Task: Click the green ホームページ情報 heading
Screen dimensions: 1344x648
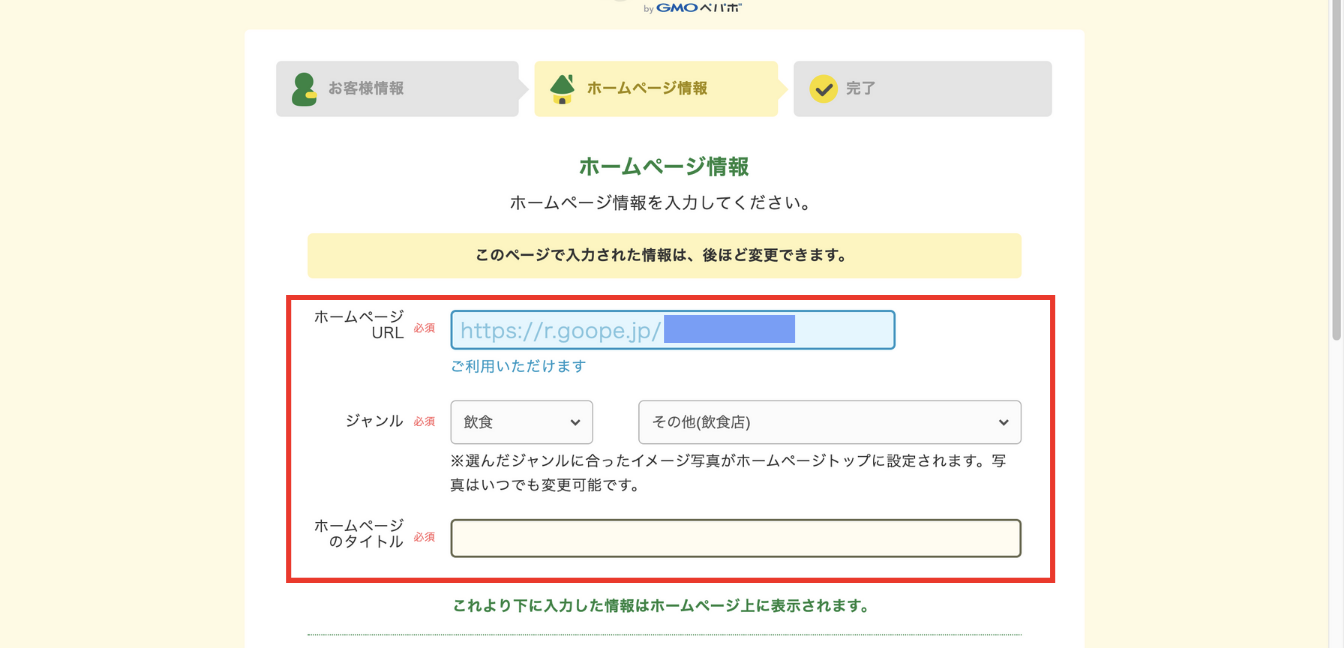Action: click(x=664, y=166)
